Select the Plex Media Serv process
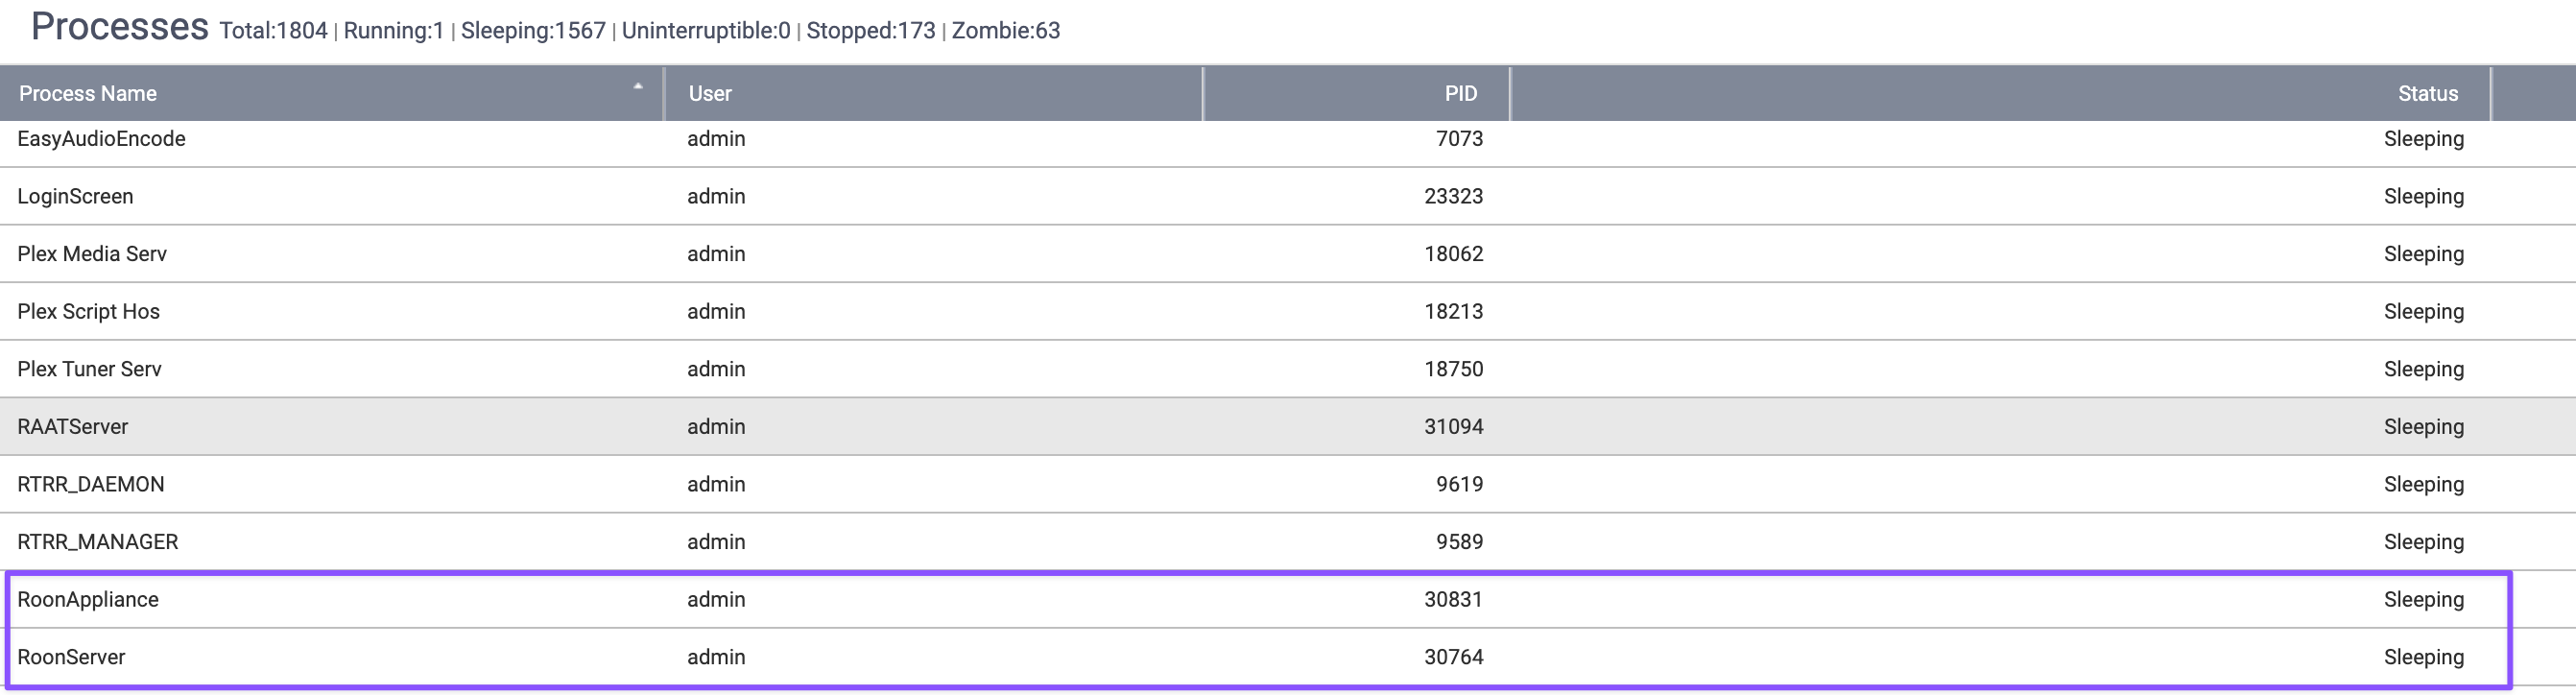 (x=1288, y=254)
